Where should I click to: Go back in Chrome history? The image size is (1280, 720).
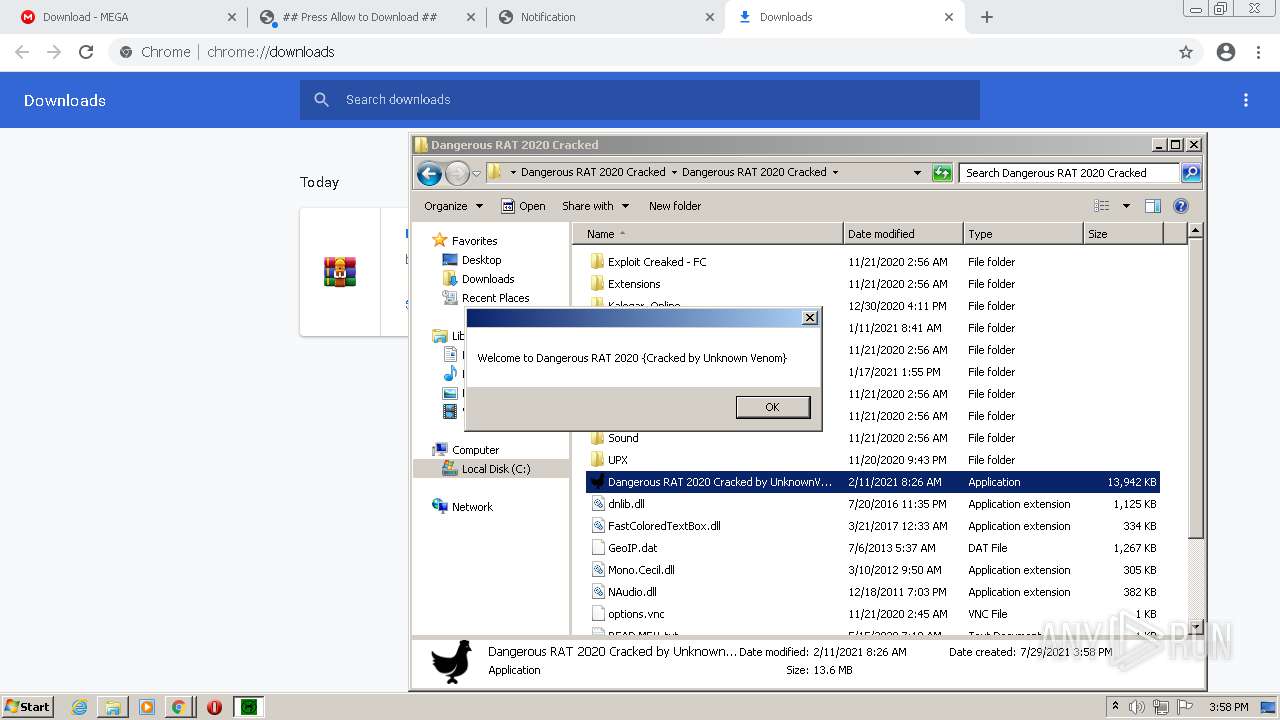pos(22,52)
